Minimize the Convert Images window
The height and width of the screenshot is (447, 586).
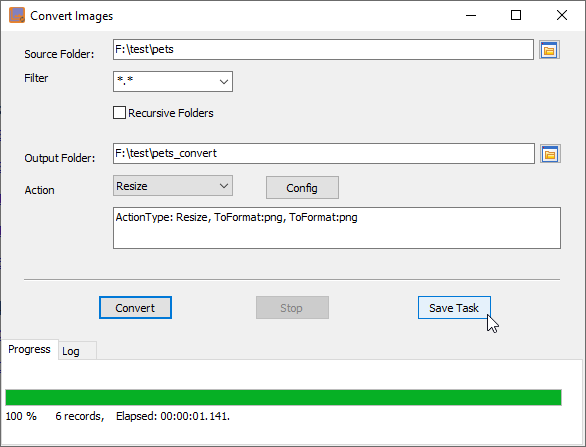pyautogui.click(x=471, y=15)
